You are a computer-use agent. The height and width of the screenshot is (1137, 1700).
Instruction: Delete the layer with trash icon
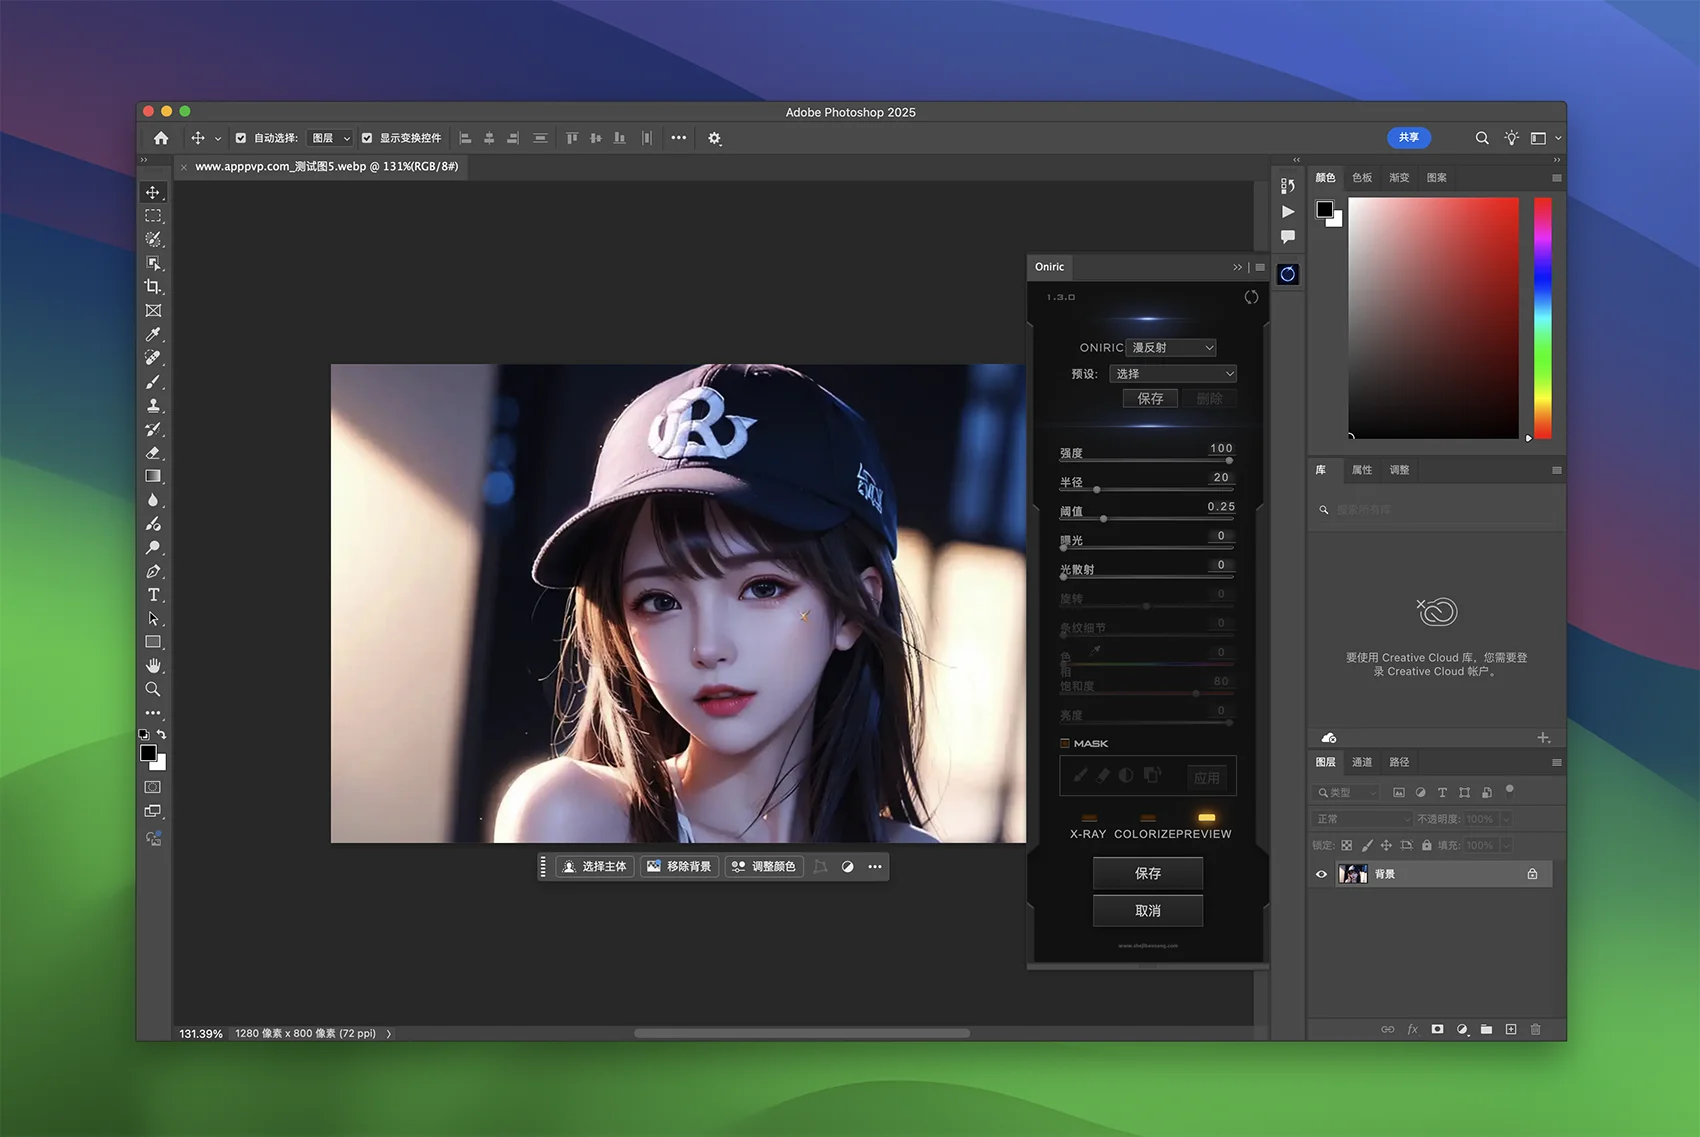point(1536,1029)
